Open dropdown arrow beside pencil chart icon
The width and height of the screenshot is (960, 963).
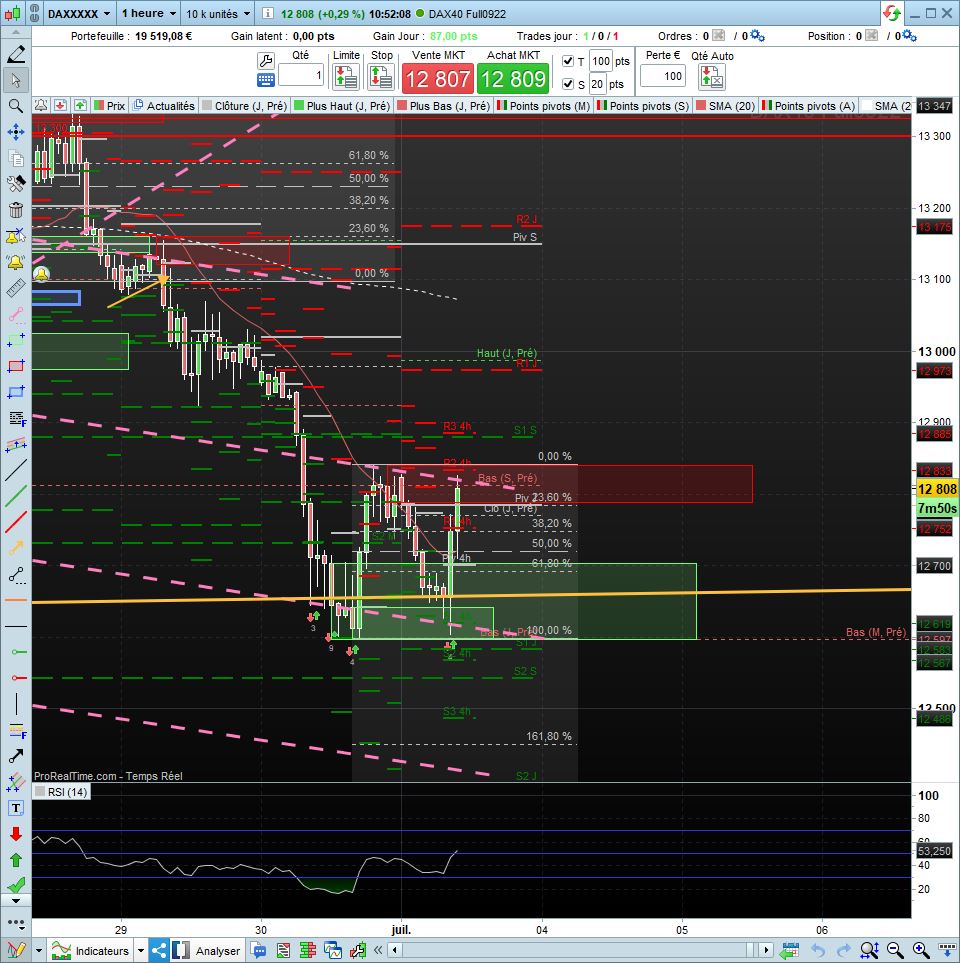(x=39, y=951)
